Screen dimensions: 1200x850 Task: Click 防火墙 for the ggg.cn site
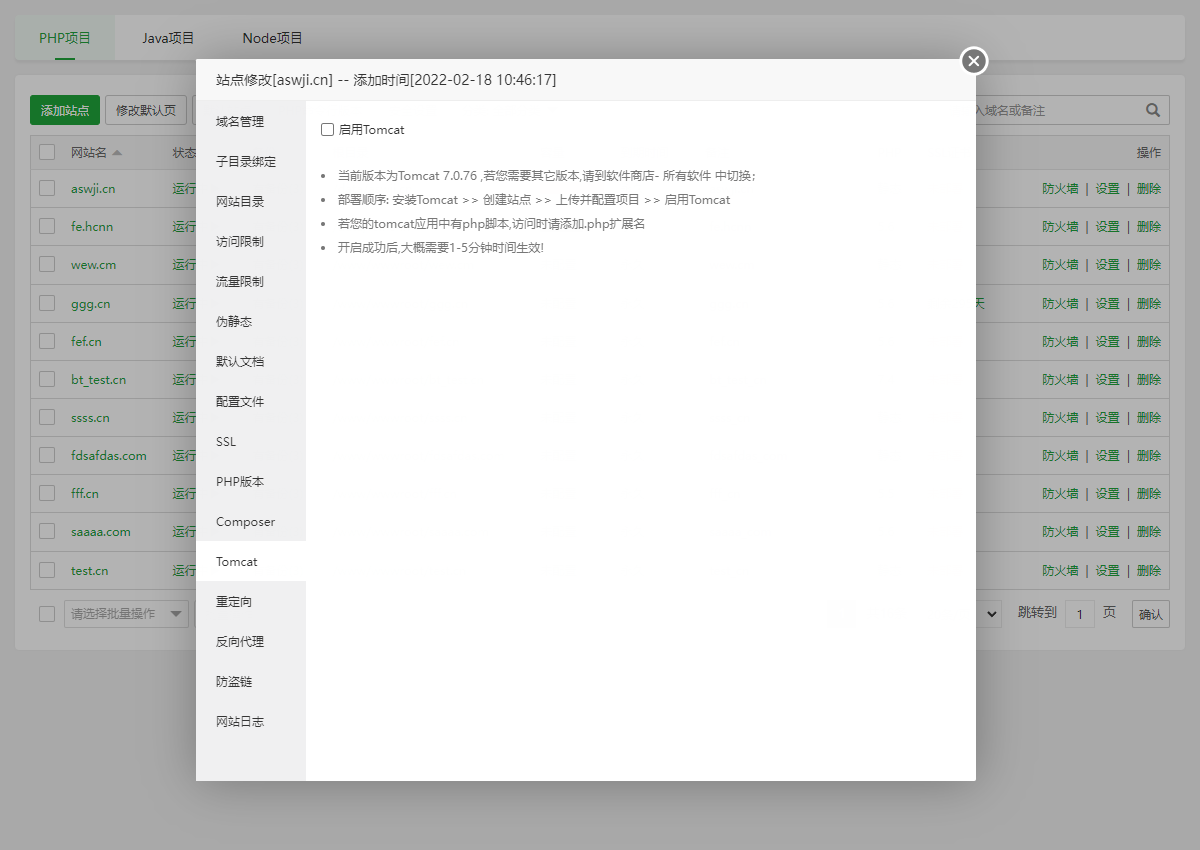coord(1061,303)
